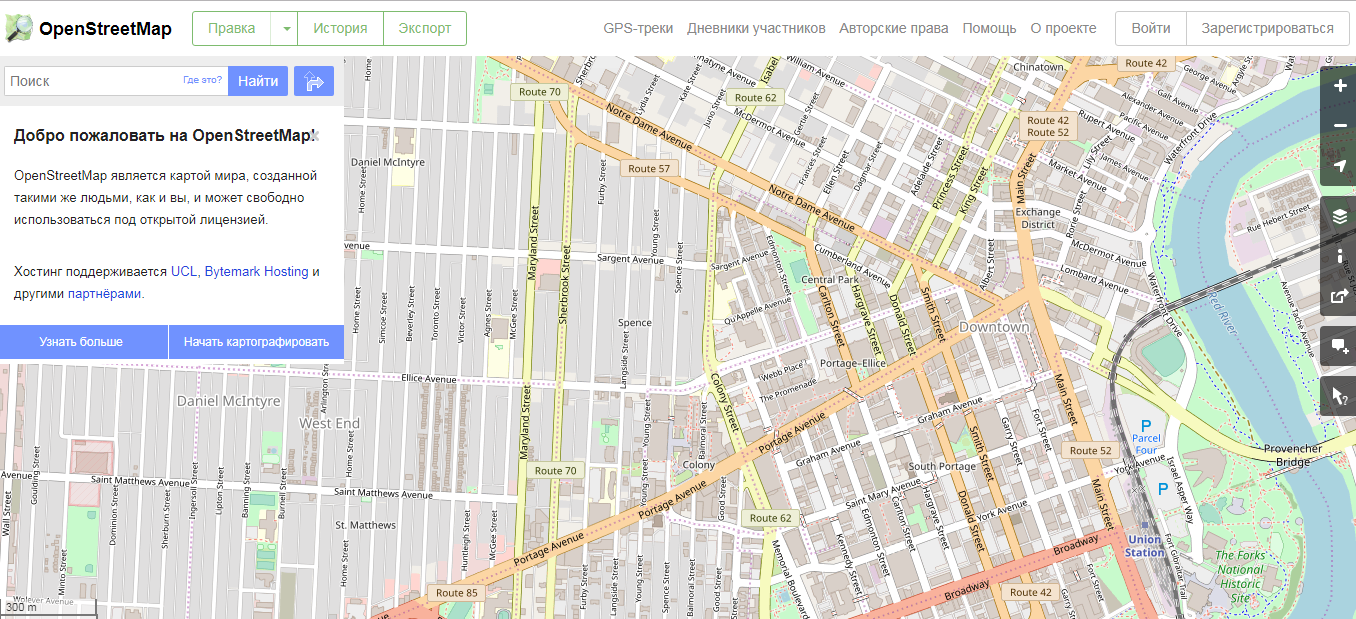1356x619 pixels.
Task: Click the 'Portage-Ellice' label
Action: coord(853,363)
